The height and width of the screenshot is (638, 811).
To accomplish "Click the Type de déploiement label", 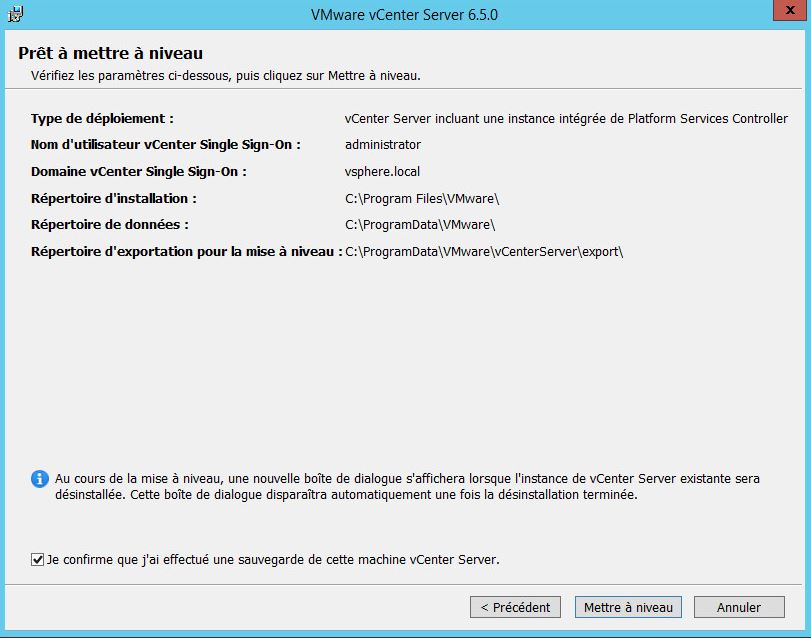I will [102, 119].
